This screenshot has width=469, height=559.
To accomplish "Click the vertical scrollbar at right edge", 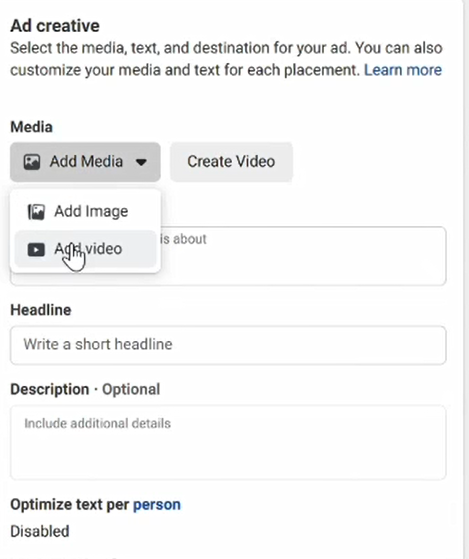I will coord(466,280).
